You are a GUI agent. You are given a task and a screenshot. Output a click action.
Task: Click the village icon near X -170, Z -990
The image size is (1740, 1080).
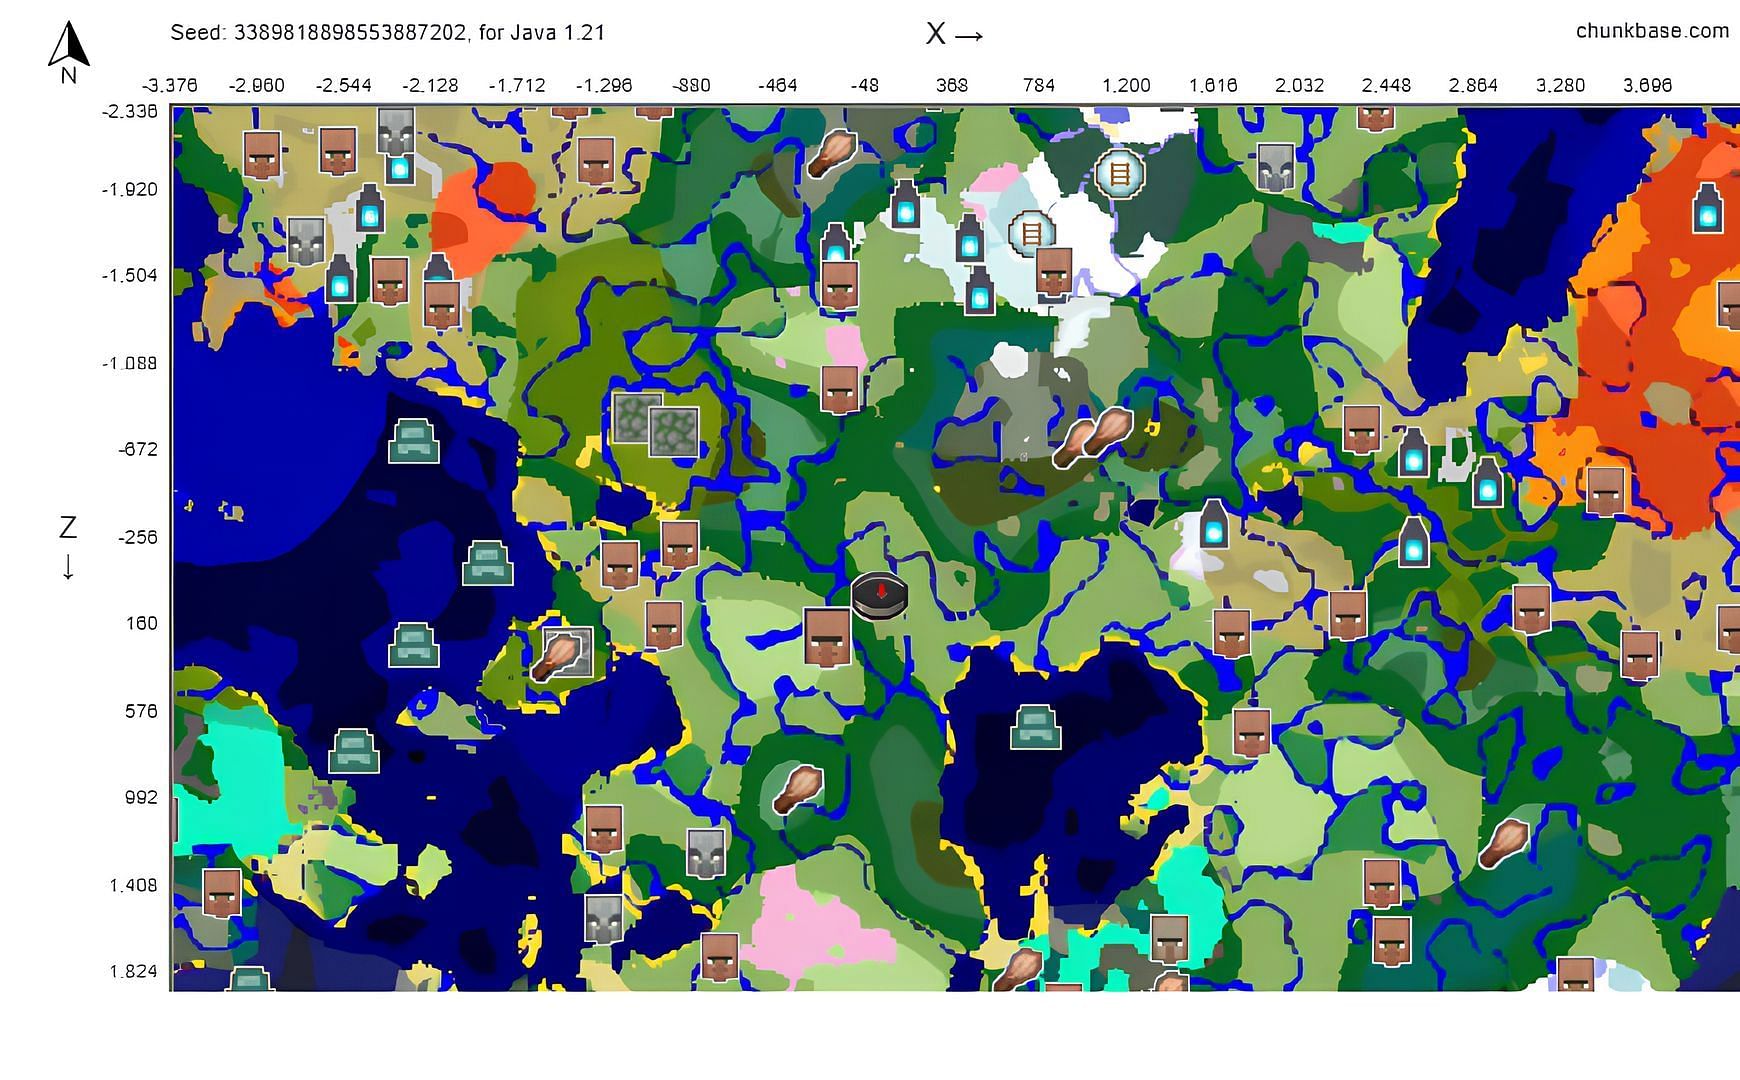[x=840, y=390]
